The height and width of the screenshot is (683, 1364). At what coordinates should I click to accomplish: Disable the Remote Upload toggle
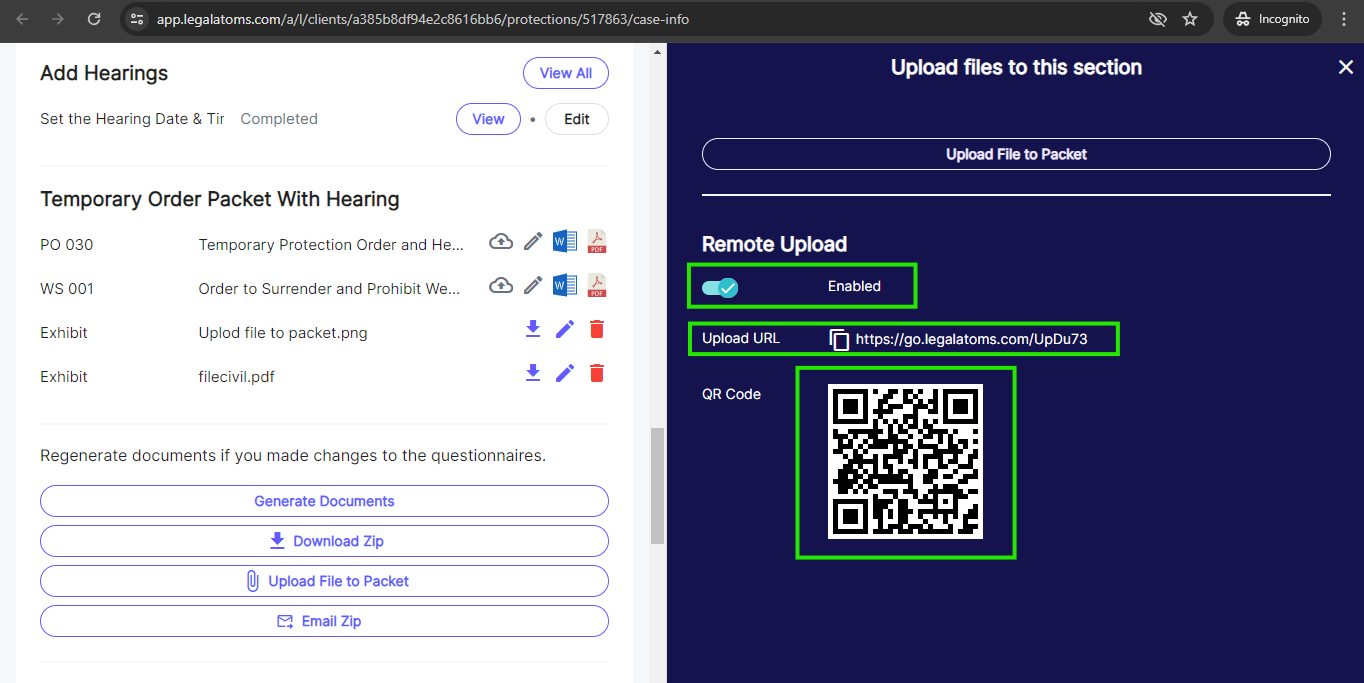[720, 288]
